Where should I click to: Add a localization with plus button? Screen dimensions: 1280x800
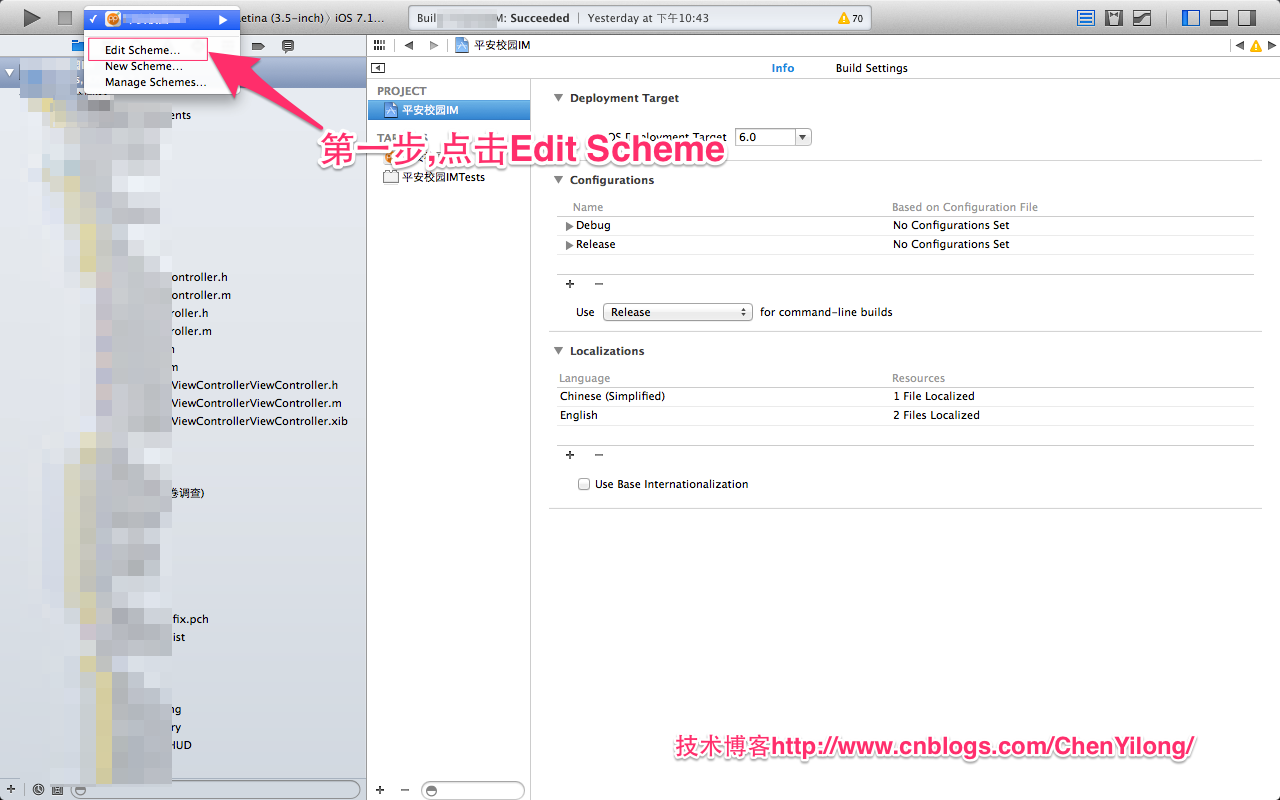point(570,455)
